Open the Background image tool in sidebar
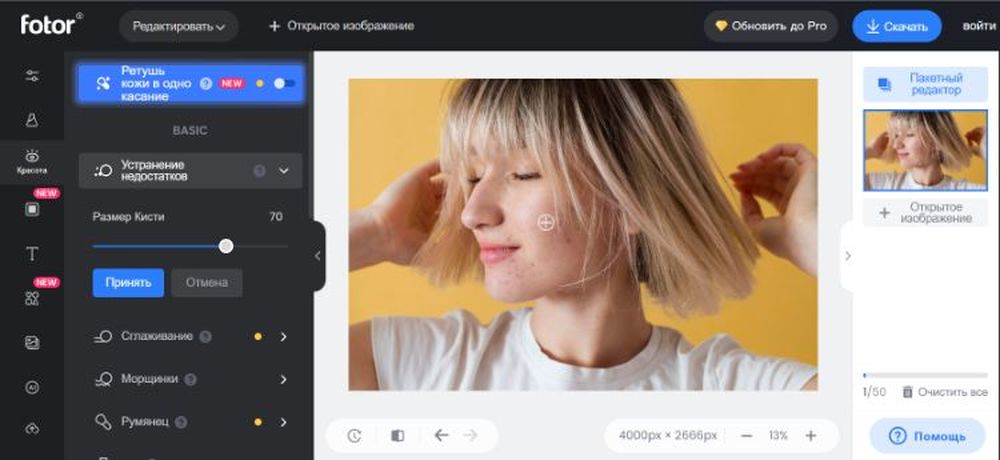This screenshot has width=1000, height=460. 32,343
